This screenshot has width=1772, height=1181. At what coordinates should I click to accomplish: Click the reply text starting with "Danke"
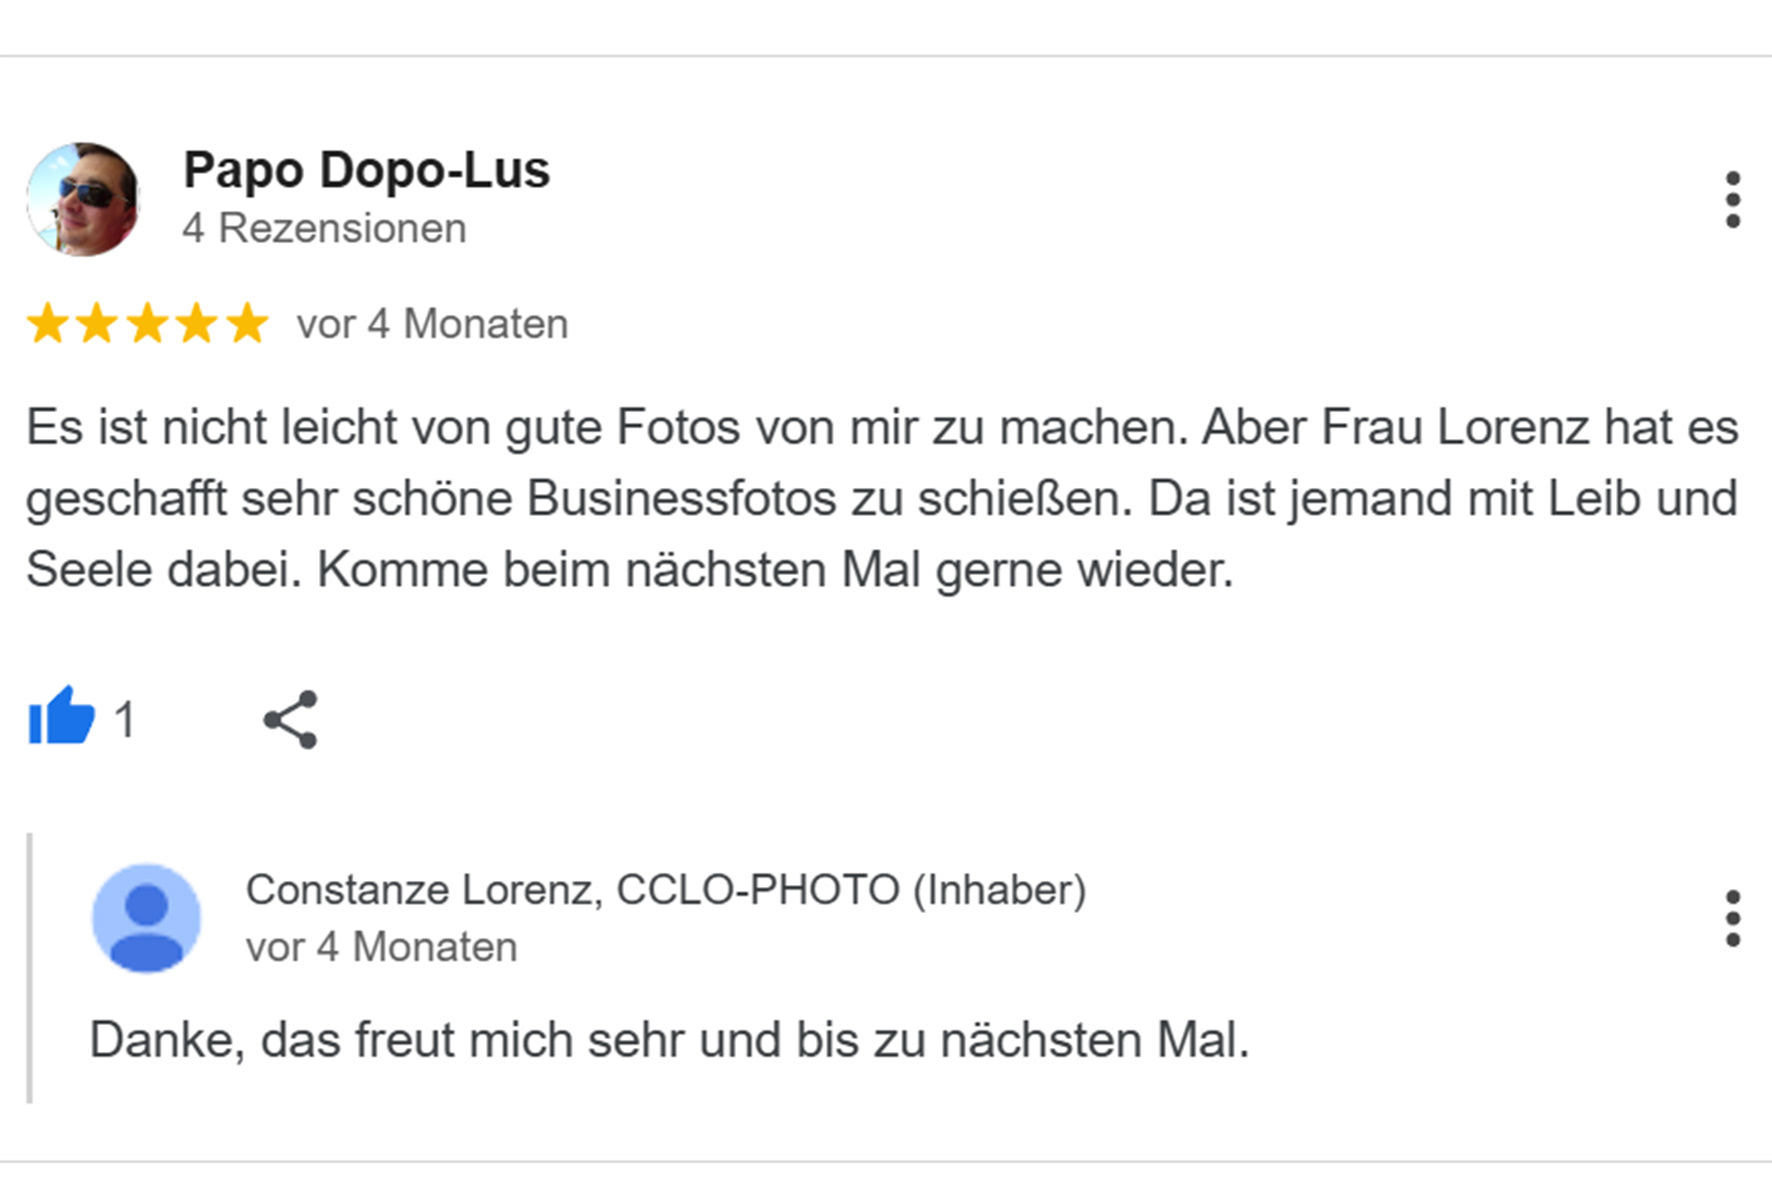coord(669,1039)
